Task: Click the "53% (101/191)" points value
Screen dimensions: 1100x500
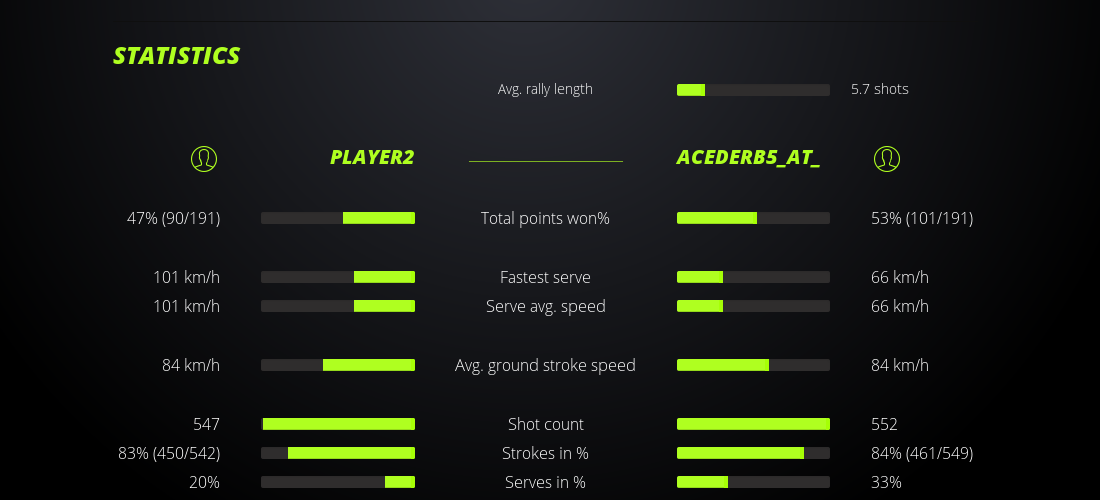Action: 922,218
